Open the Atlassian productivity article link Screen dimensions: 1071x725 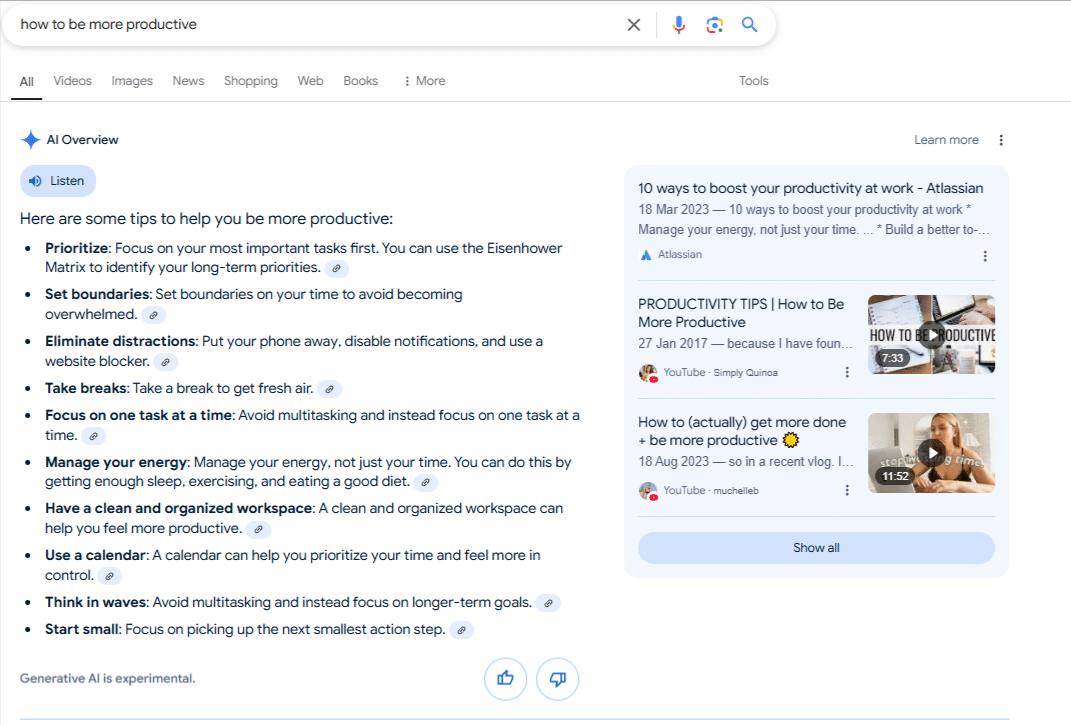pos(810,188)
